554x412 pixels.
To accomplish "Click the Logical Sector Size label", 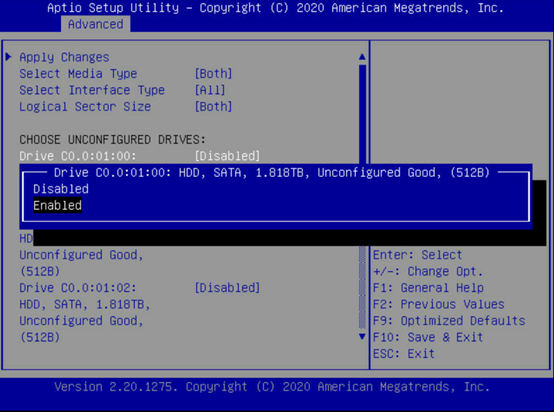I will point(85,106).
